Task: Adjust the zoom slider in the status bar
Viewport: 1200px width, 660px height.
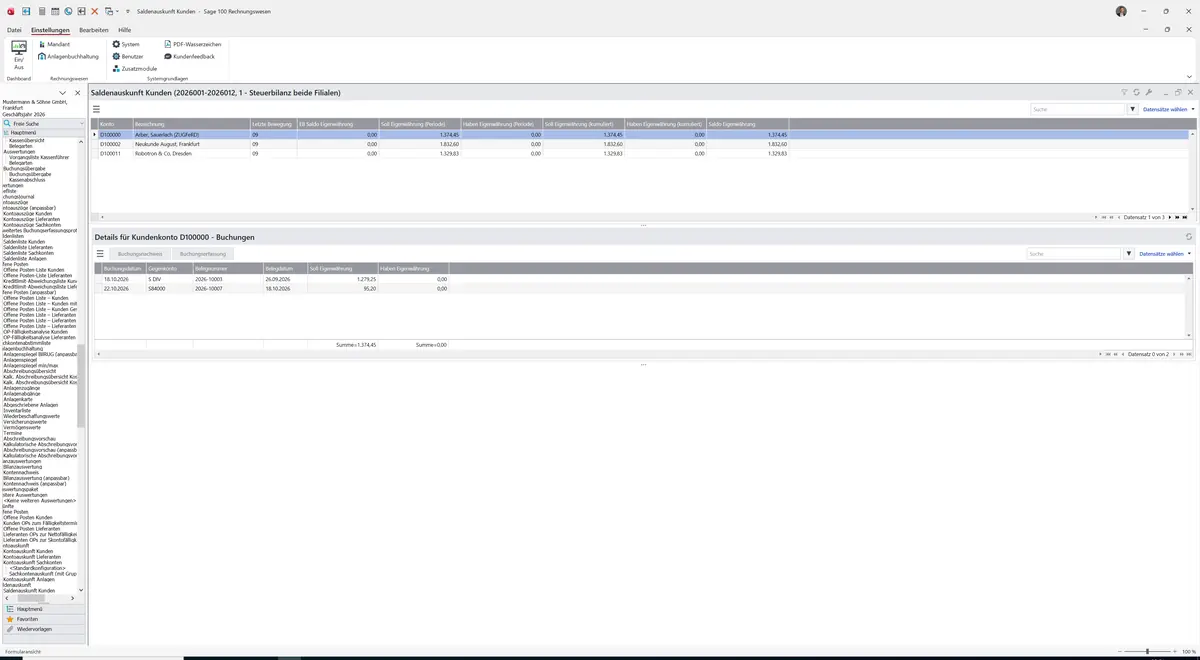Action: pos(1147,651)
